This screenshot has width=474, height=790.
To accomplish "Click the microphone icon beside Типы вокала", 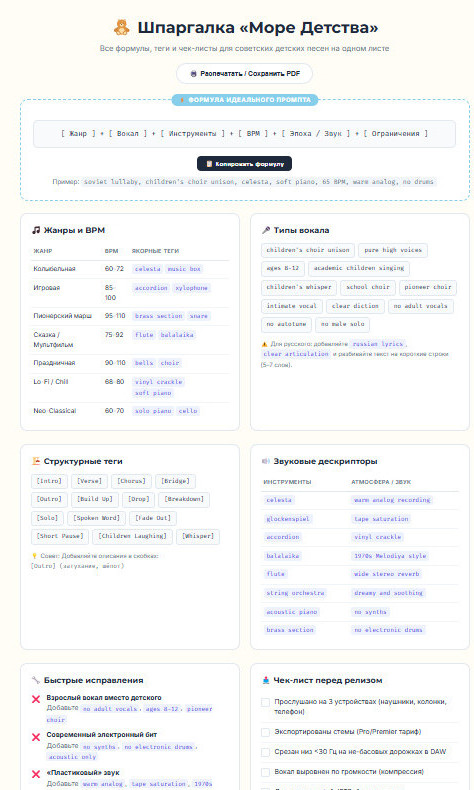I will tap(266, 230).
